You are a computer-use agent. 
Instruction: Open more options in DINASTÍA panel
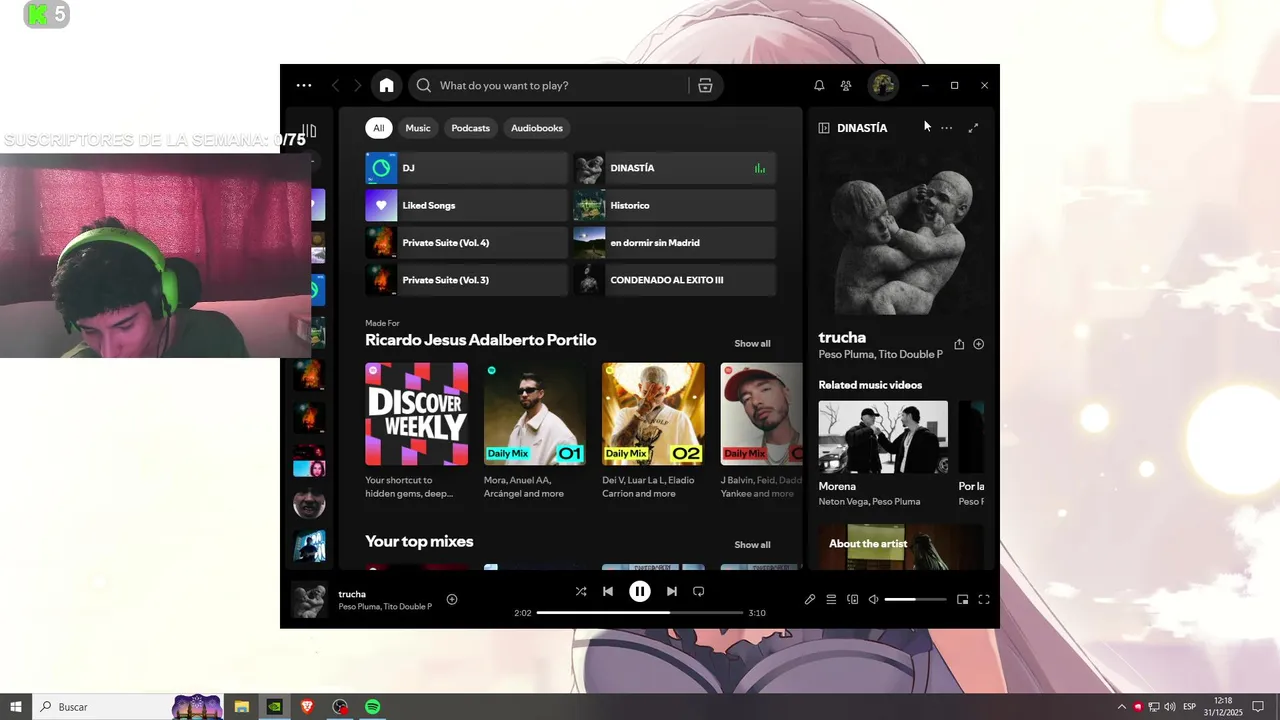tap(946, 128)
